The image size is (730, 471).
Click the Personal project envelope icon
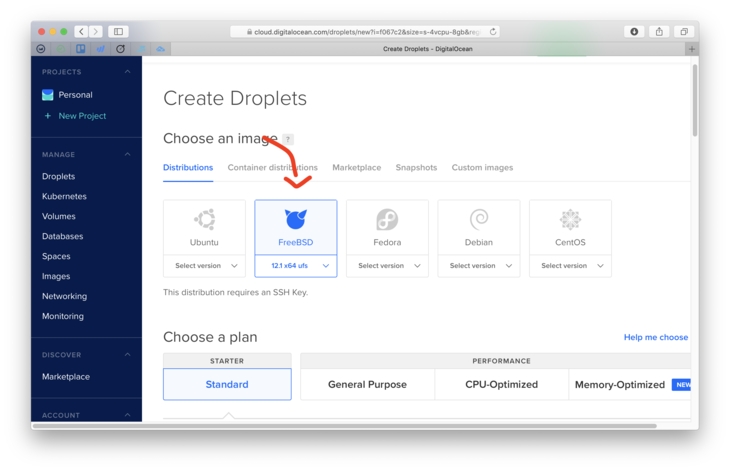coord(48,95)
